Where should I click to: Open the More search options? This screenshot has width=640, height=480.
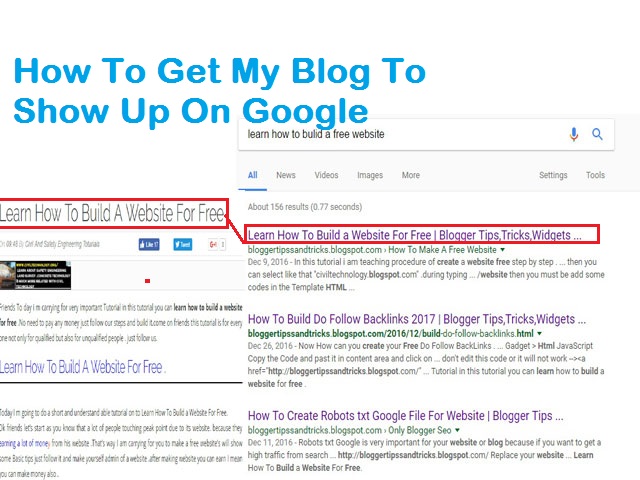[411, 175]
